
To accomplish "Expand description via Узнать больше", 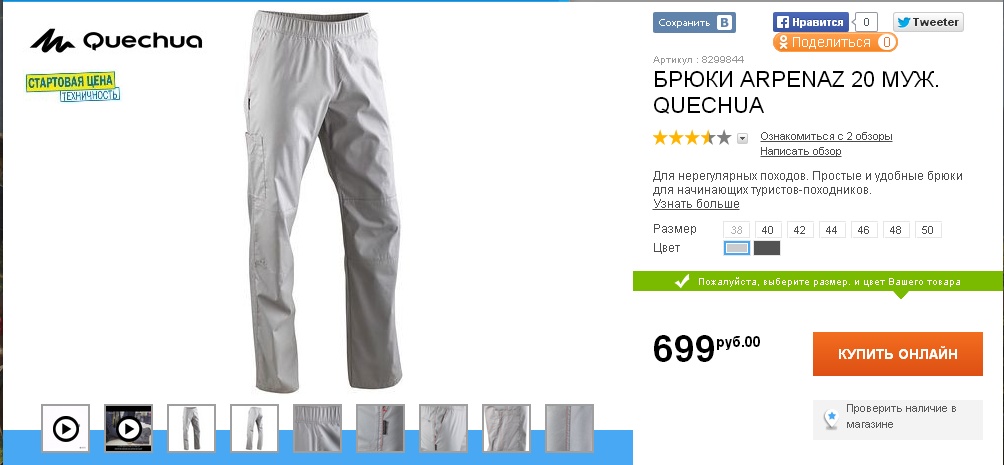I will pos(696,204).
